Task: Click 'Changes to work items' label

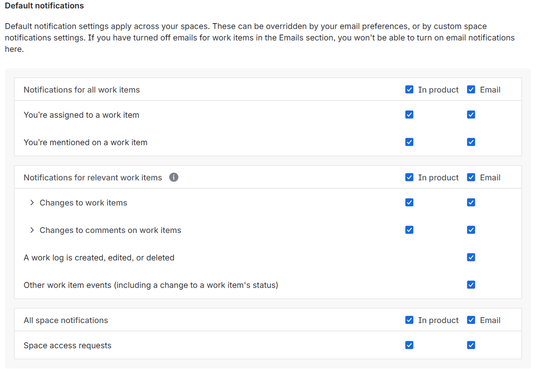Action: click(x=83, y=203)
